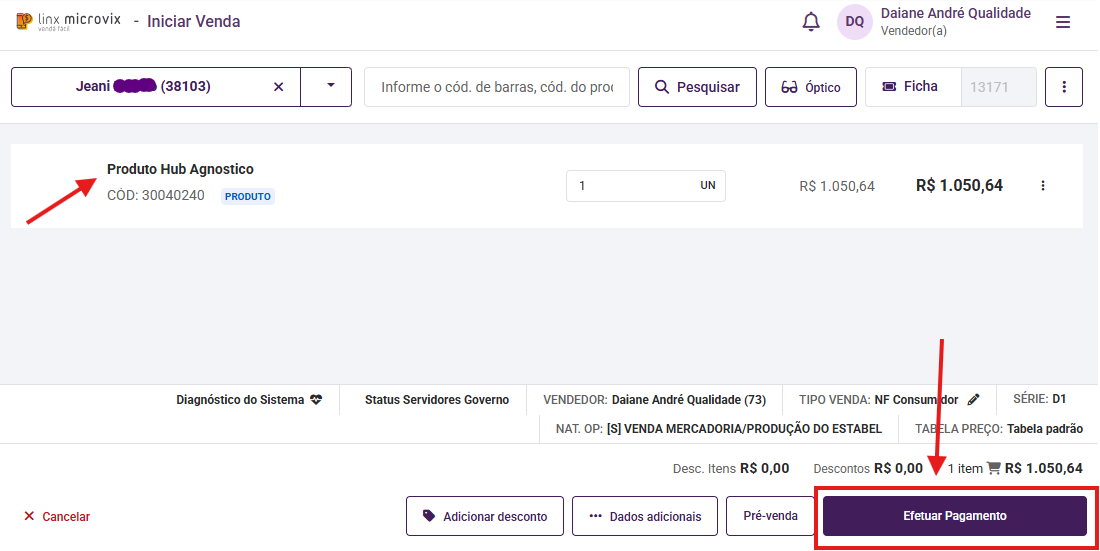The image size is (1100, 551).
Task: Click the VENDEDOR Daiane André Qualidade entry
Action: (655, 400)
